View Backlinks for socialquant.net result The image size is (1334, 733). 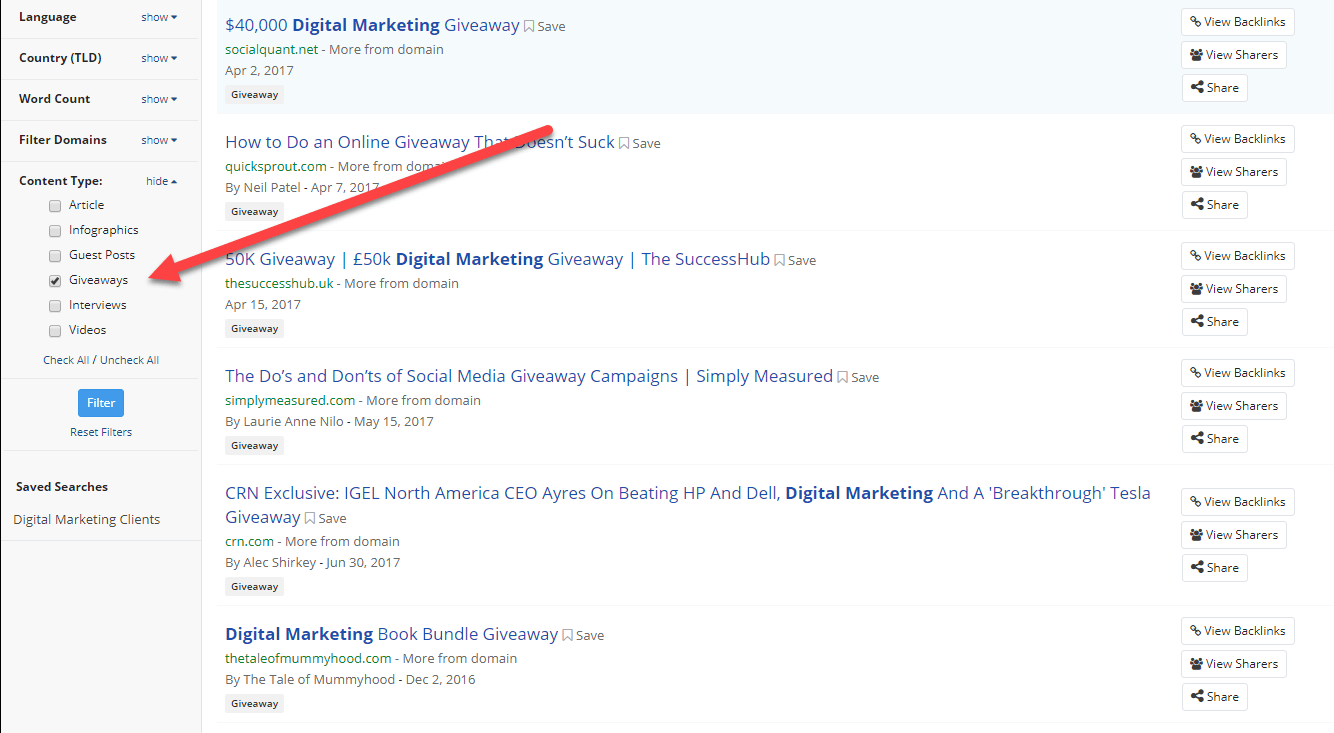coord(1238,22)
